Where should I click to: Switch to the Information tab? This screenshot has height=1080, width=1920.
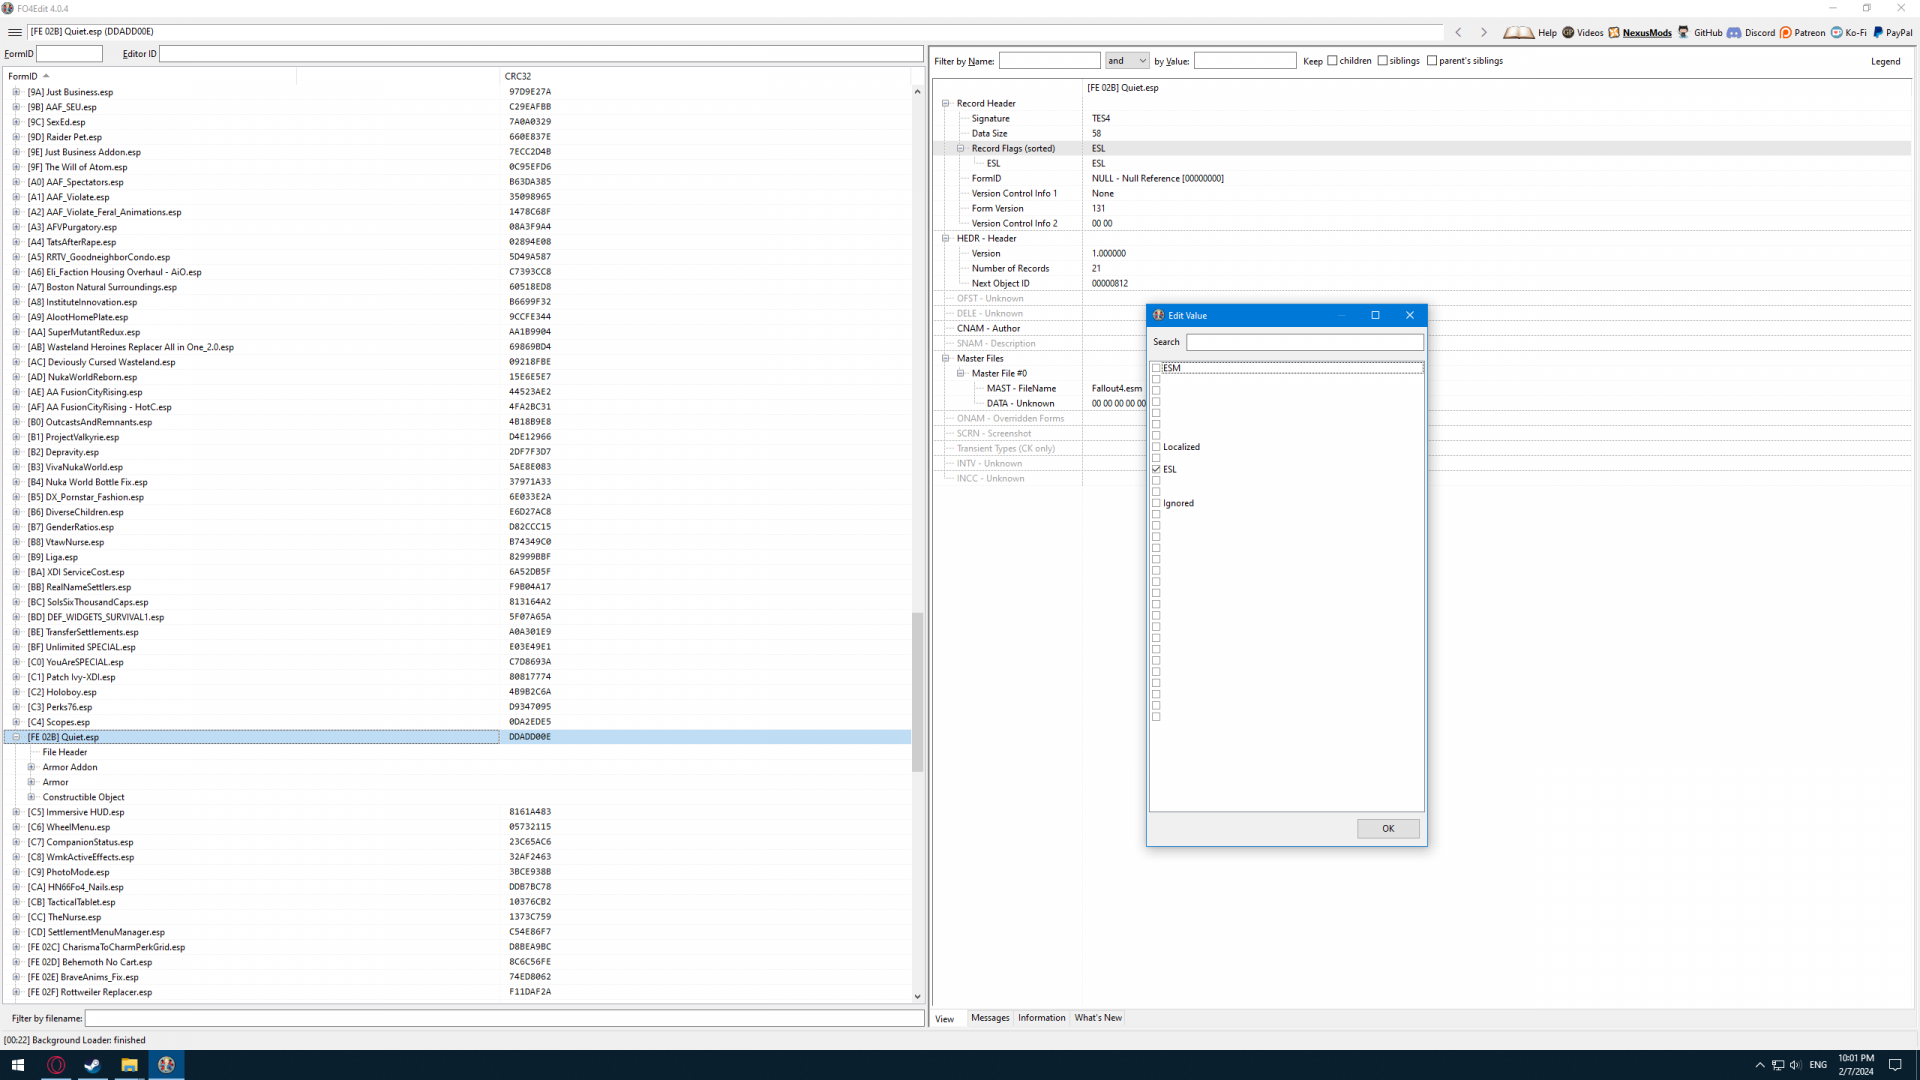[1041, 1018]
